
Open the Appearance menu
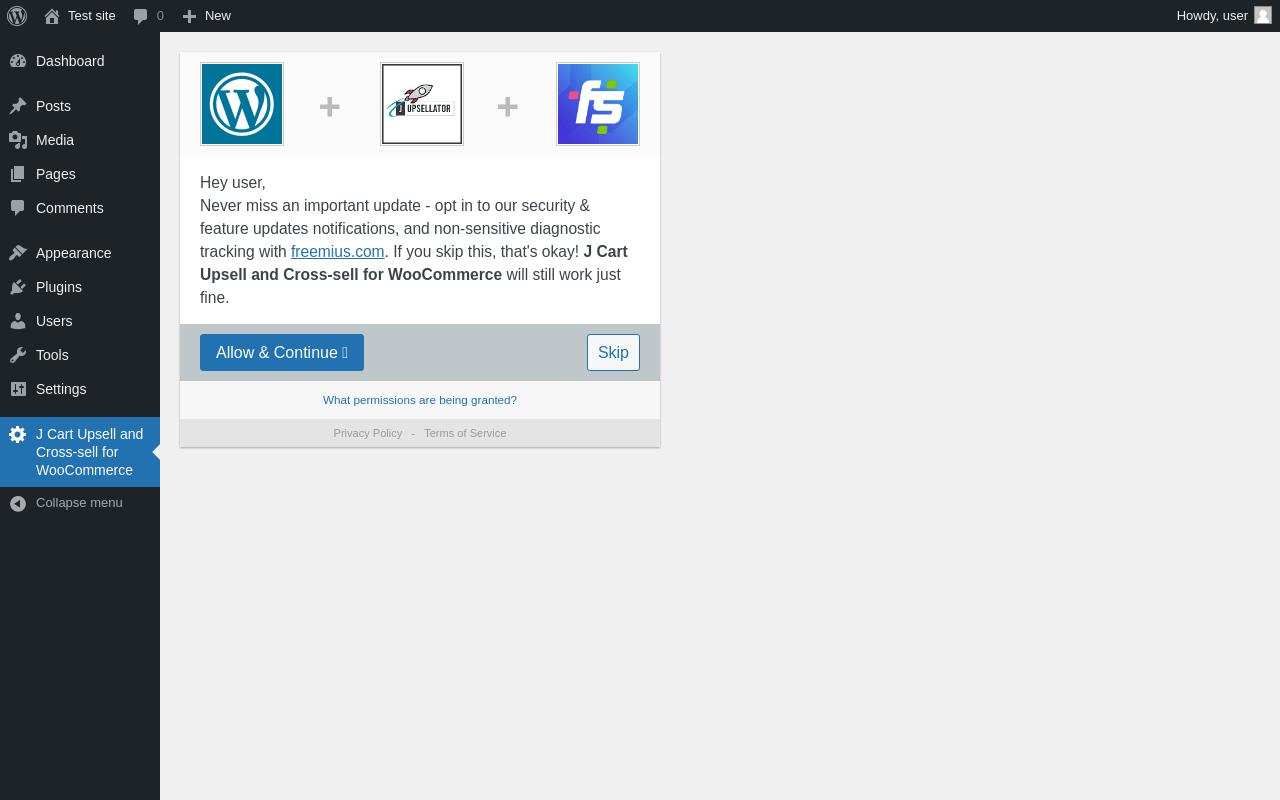coord(80,253)
